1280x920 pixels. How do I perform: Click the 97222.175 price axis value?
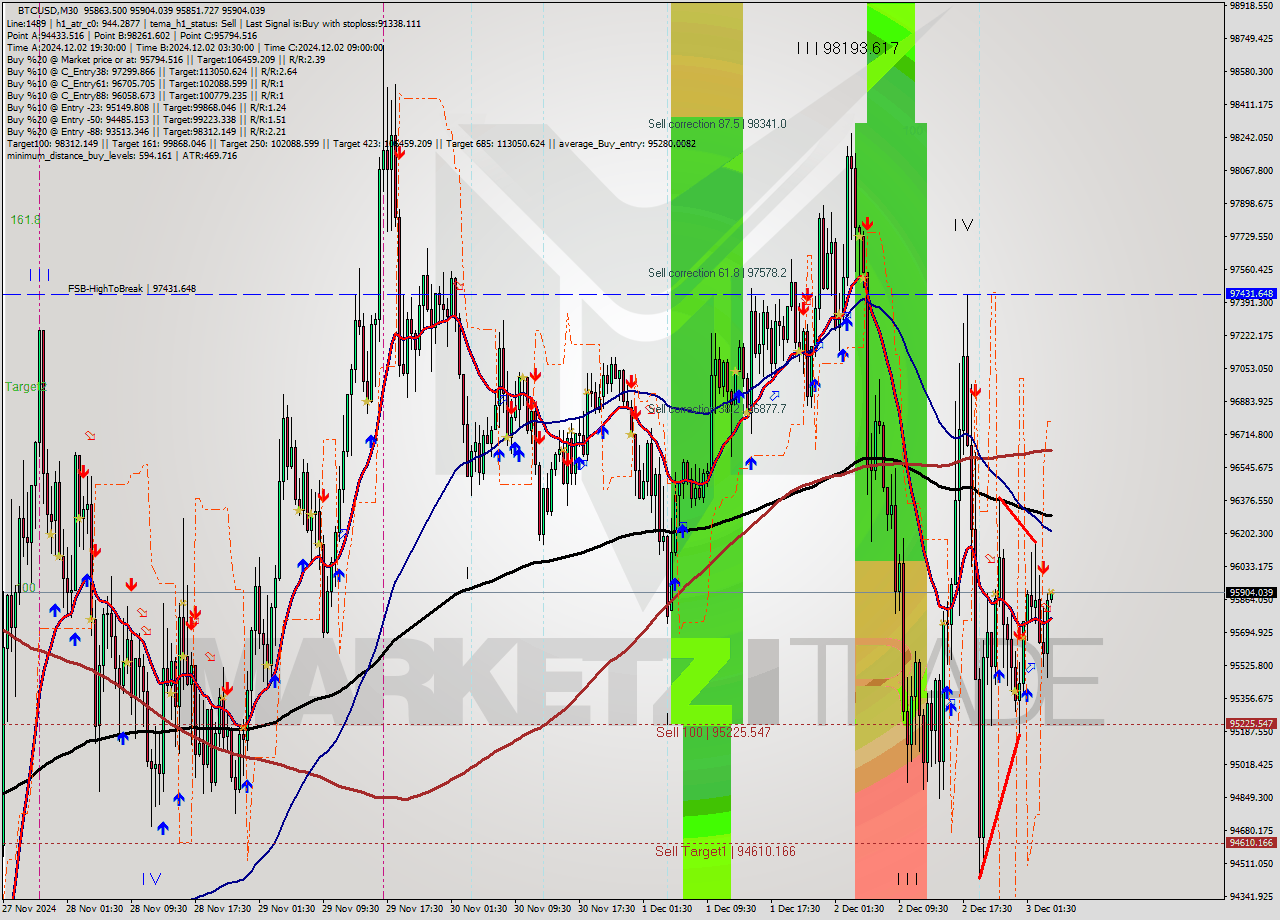tap(1251, 335)
